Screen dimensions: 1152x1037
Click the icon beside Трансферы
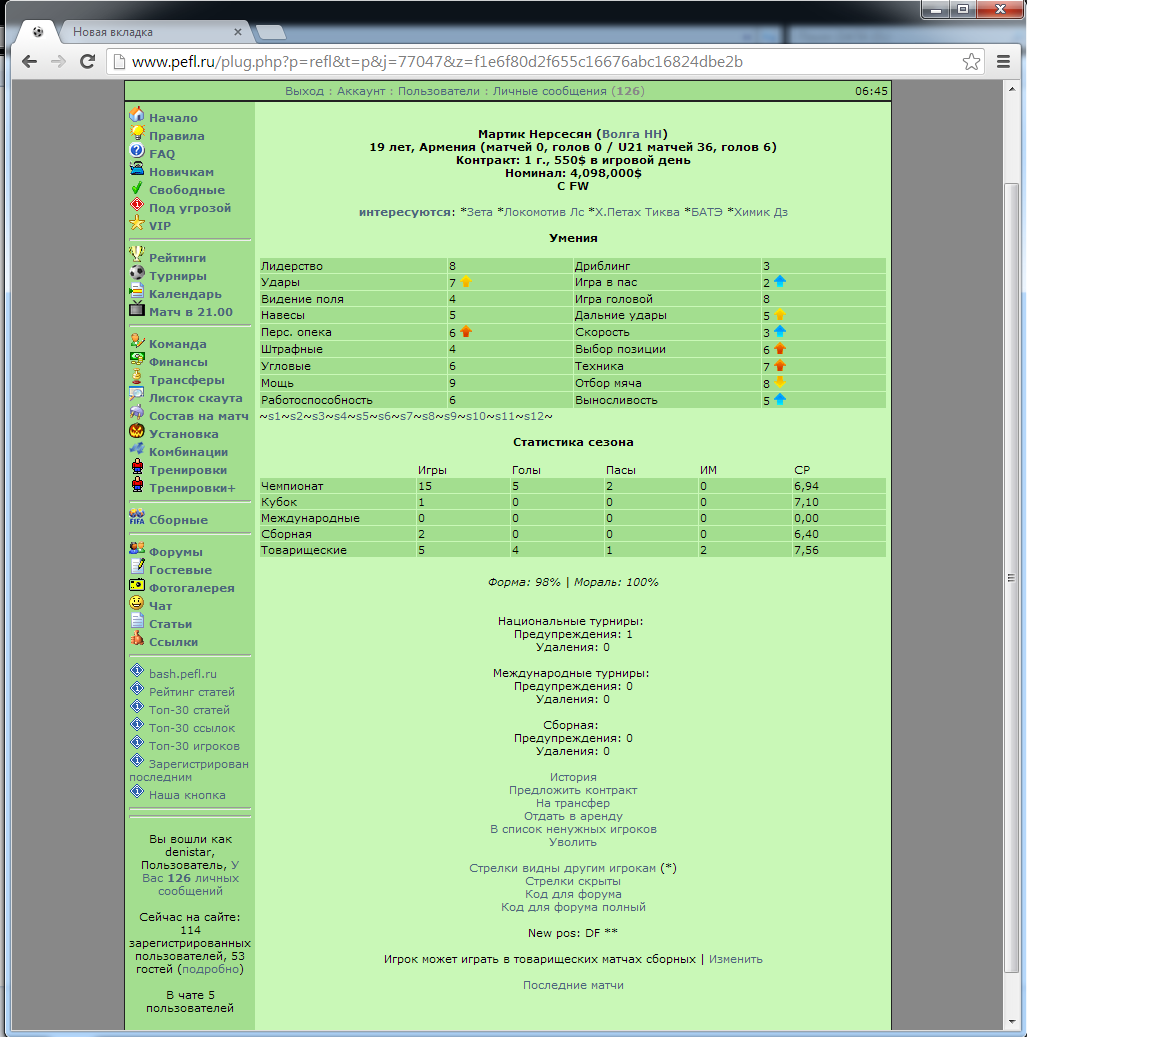point(137,378)
